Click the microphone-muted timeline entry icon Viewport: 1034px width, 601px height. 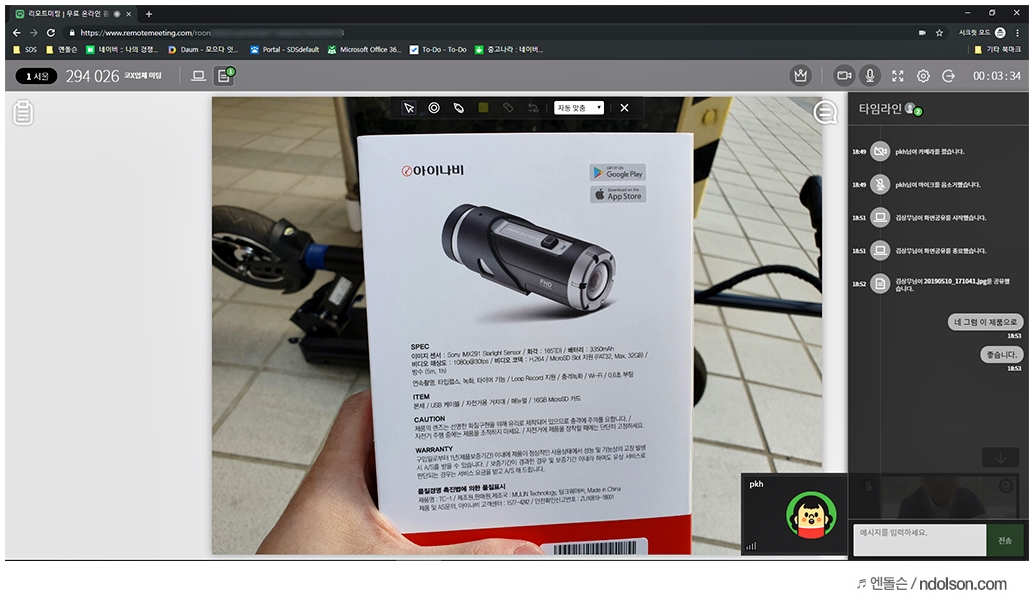pyautogui.click(x=880, y=184)
